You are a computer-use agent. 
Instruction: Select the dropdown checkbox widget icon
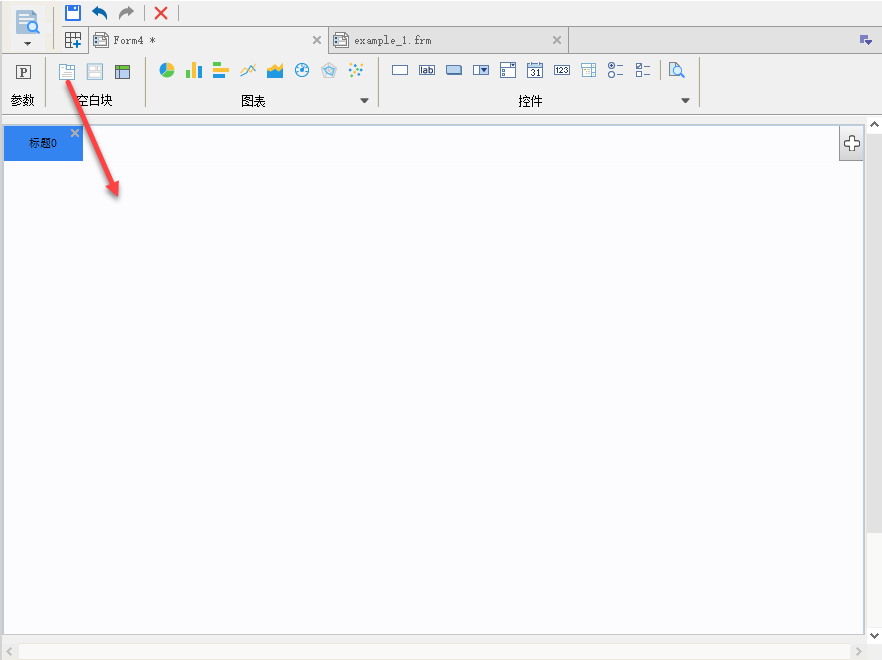click(508, 70)
